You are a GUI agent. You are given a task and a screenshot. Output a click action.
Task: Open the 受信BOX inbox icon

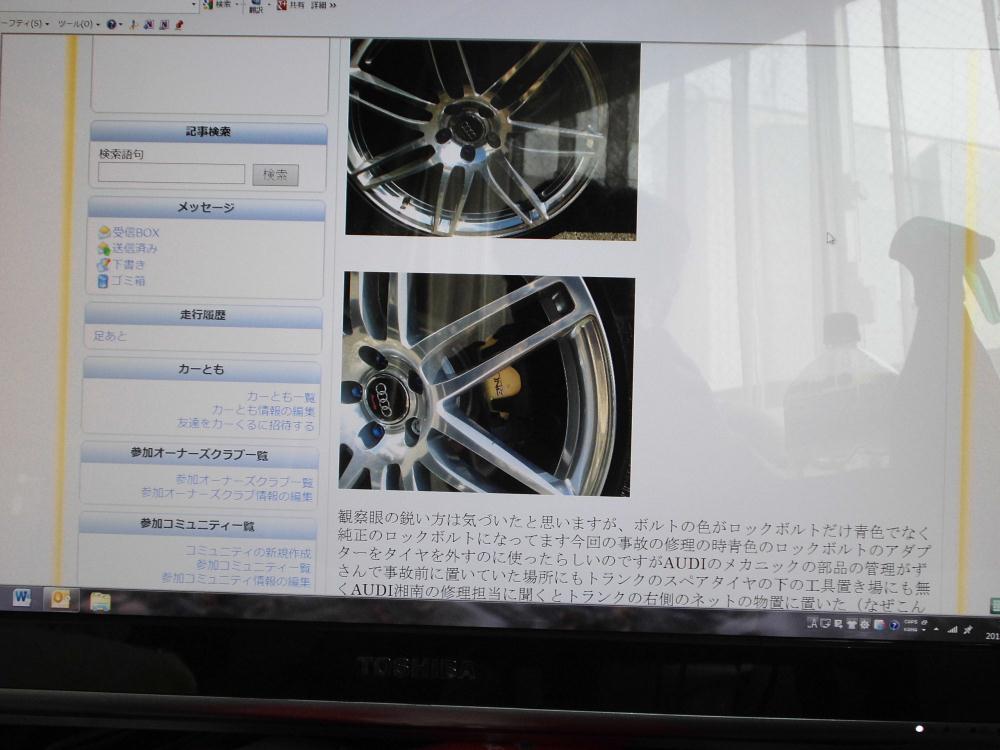click(x=104, y=233)
